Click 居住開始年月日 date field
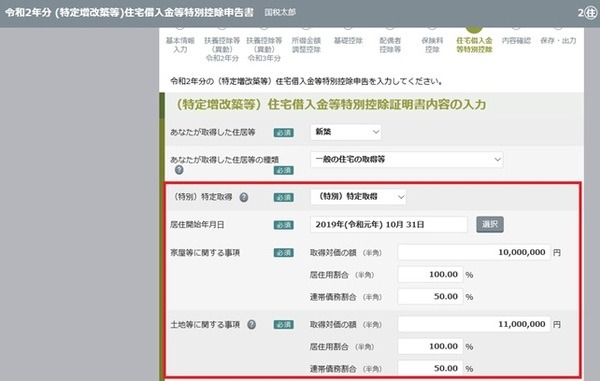Image resolution: width=600 pixels, height=381 pixels. (x=389, y=225)
